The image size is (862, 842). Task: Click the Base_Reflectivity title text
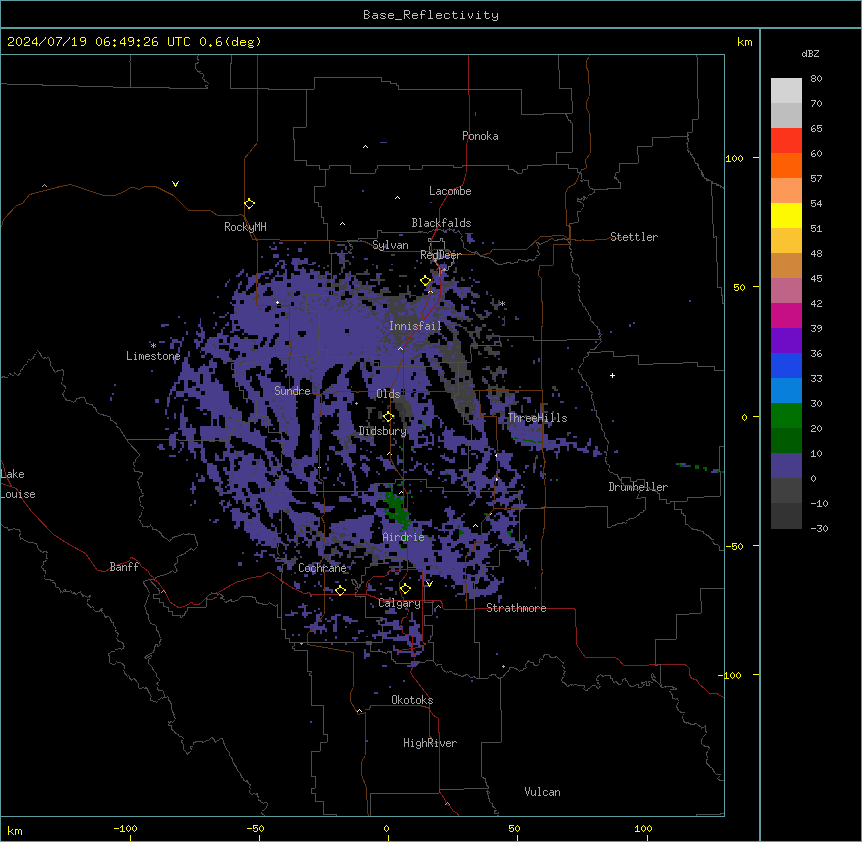431,15
